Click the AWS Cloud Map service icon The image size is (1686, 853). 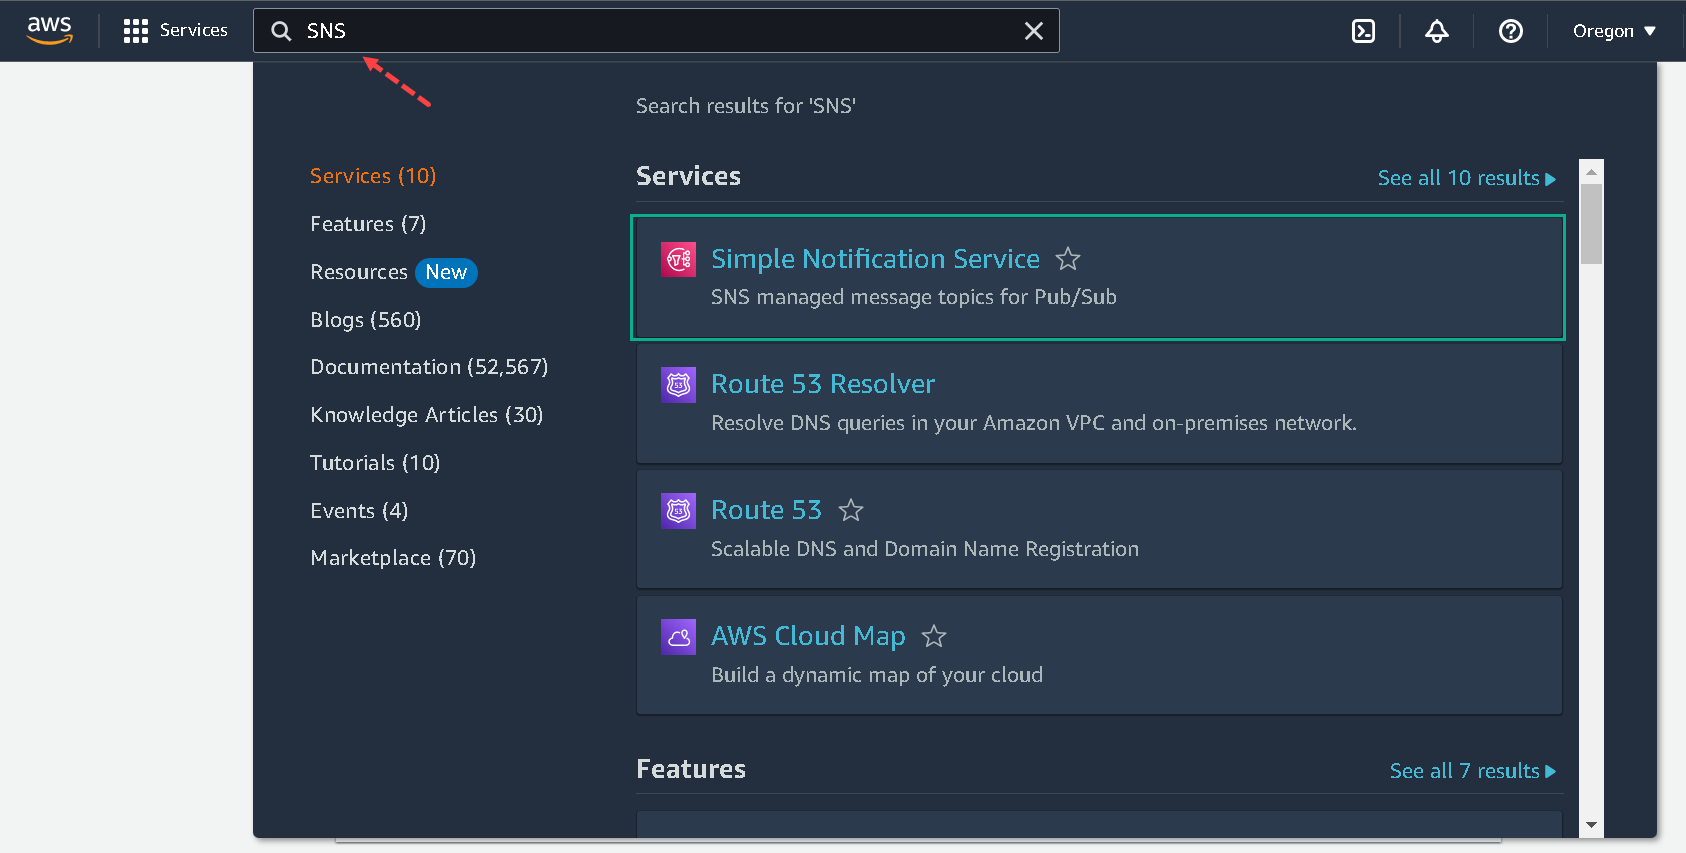point(679,637)
